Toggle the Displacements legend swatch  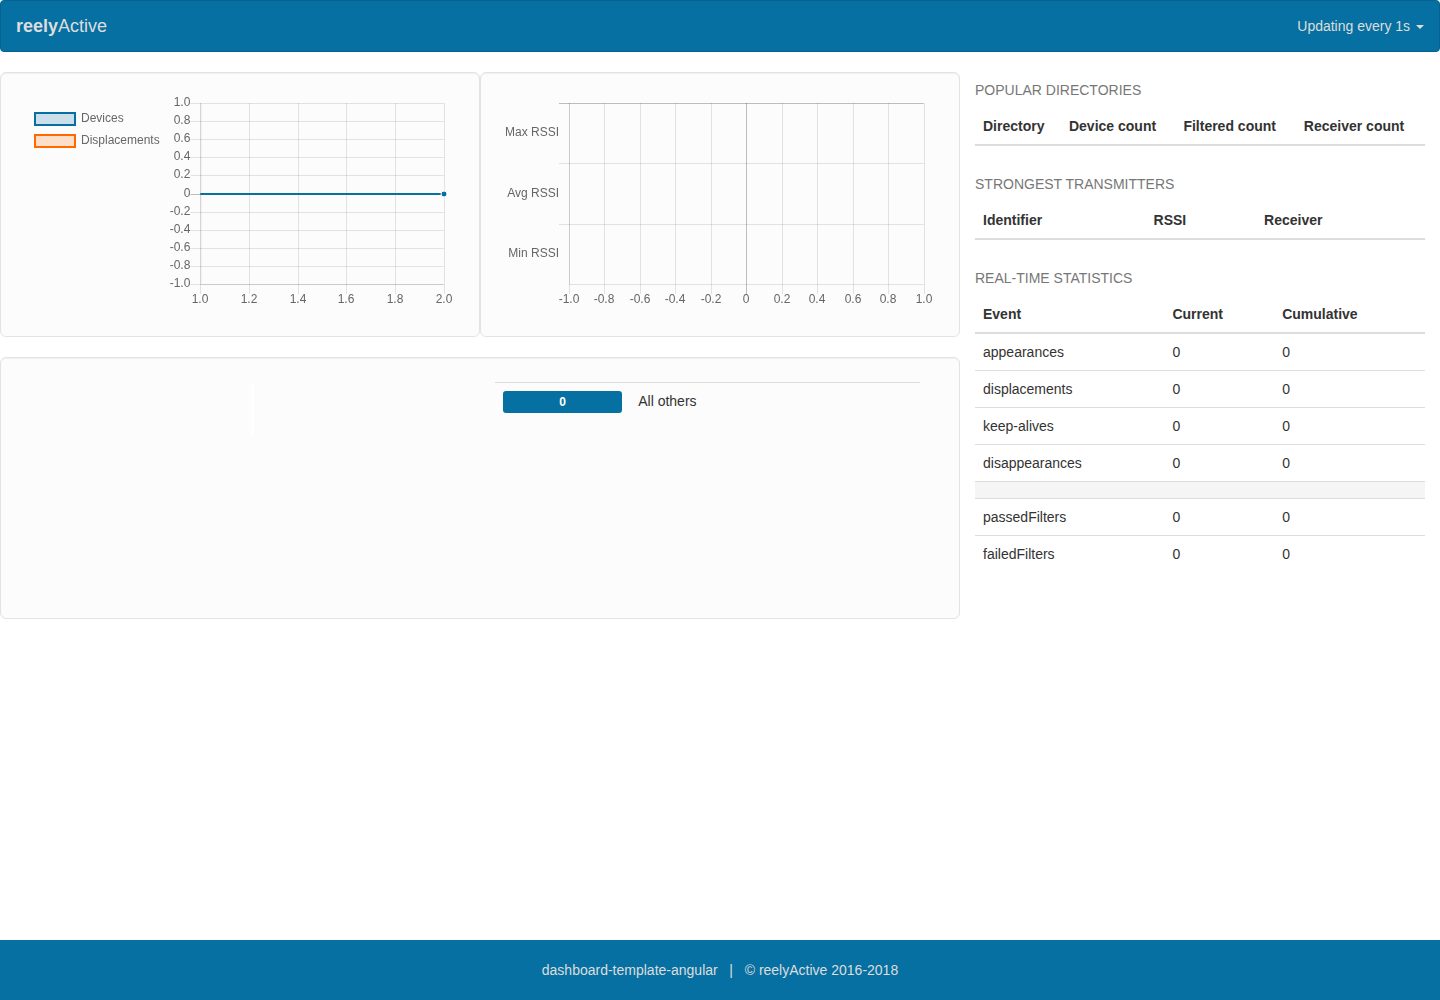tap(55, 140)
